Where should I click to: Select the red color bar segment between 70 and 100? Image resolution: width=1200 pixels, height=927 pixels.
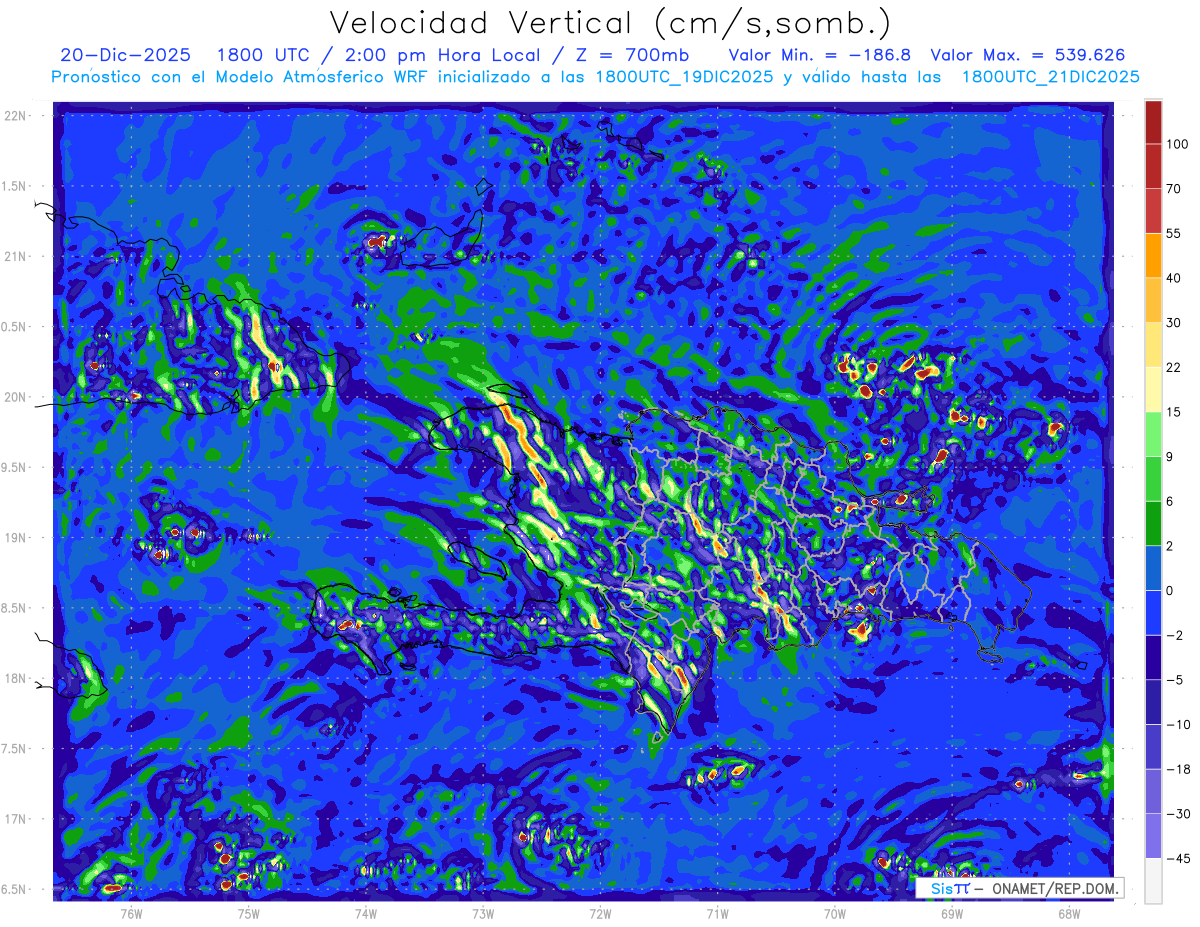click(1153, 166)
